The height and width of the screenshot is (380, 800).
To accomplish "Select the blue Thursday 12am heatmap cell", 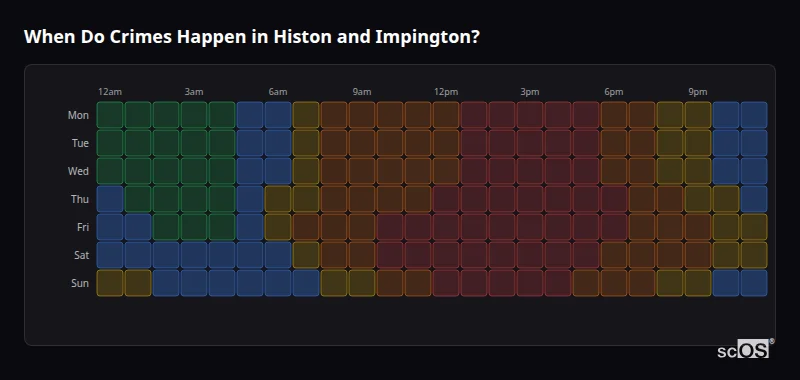I will coord(110,199).
